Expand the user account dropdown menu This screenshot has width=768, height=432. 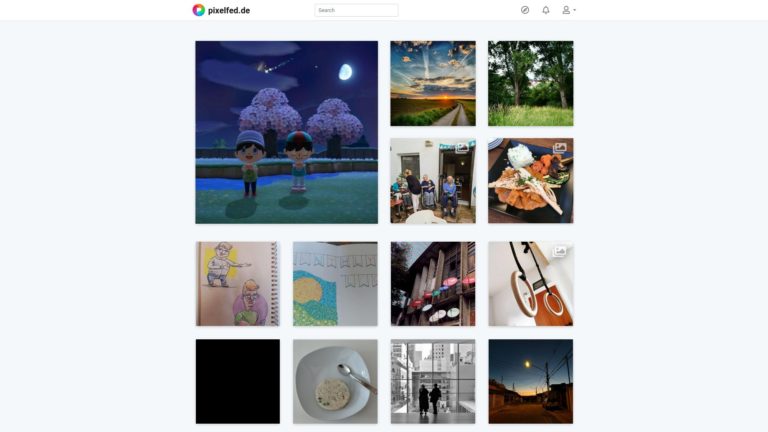tap(569, 10)
